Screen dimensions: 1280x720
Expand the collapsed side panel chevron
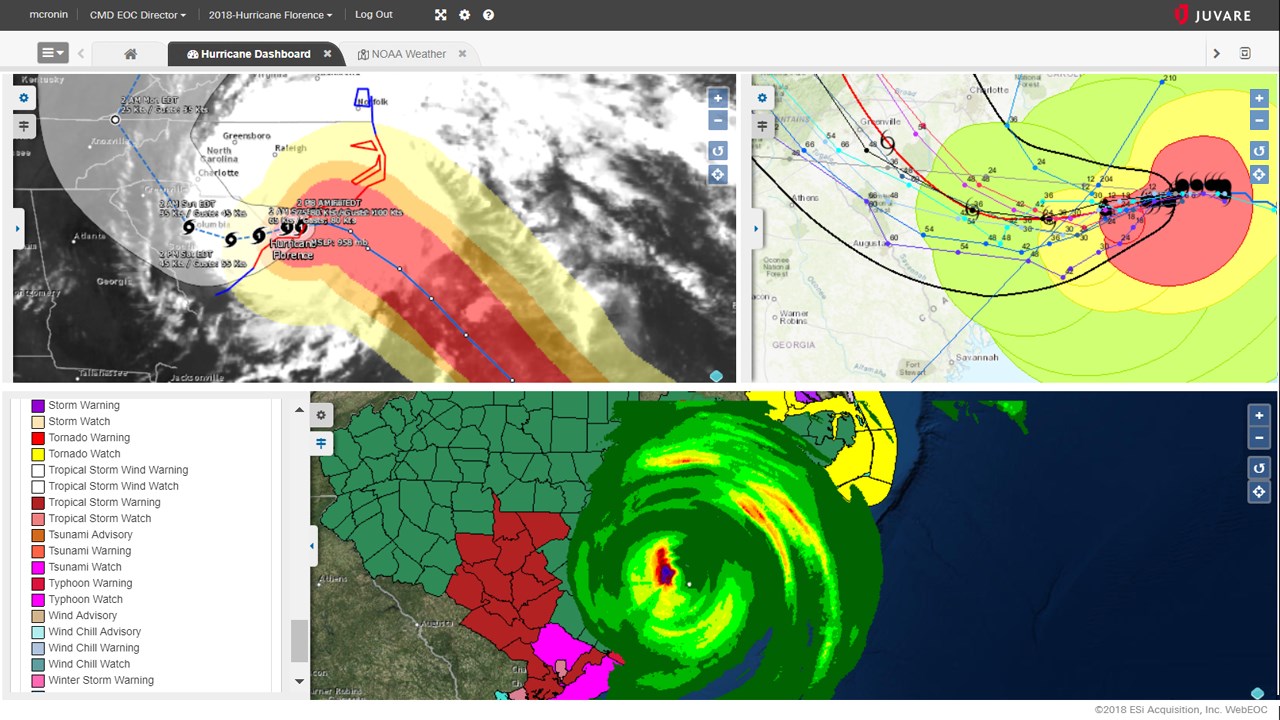point(17,228)
